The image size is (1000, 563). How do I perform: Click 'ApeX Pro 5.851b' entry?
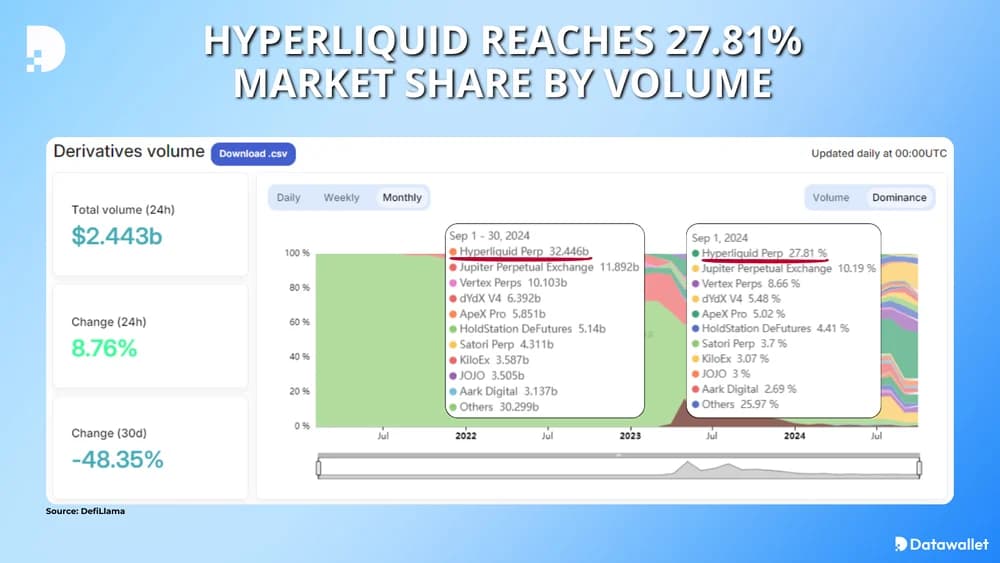[x=497, y=314]
